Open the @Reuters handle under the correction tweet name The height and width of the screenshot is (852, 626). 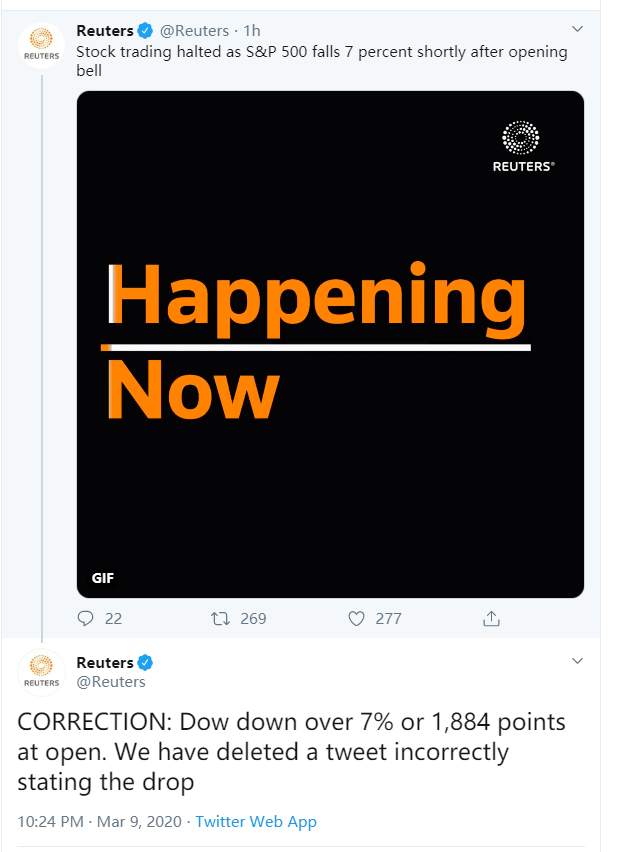coord(111,681)
